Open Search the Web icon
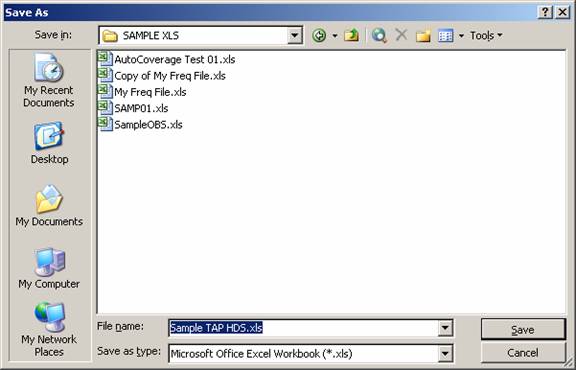The image size is (576, 370). 379,36
